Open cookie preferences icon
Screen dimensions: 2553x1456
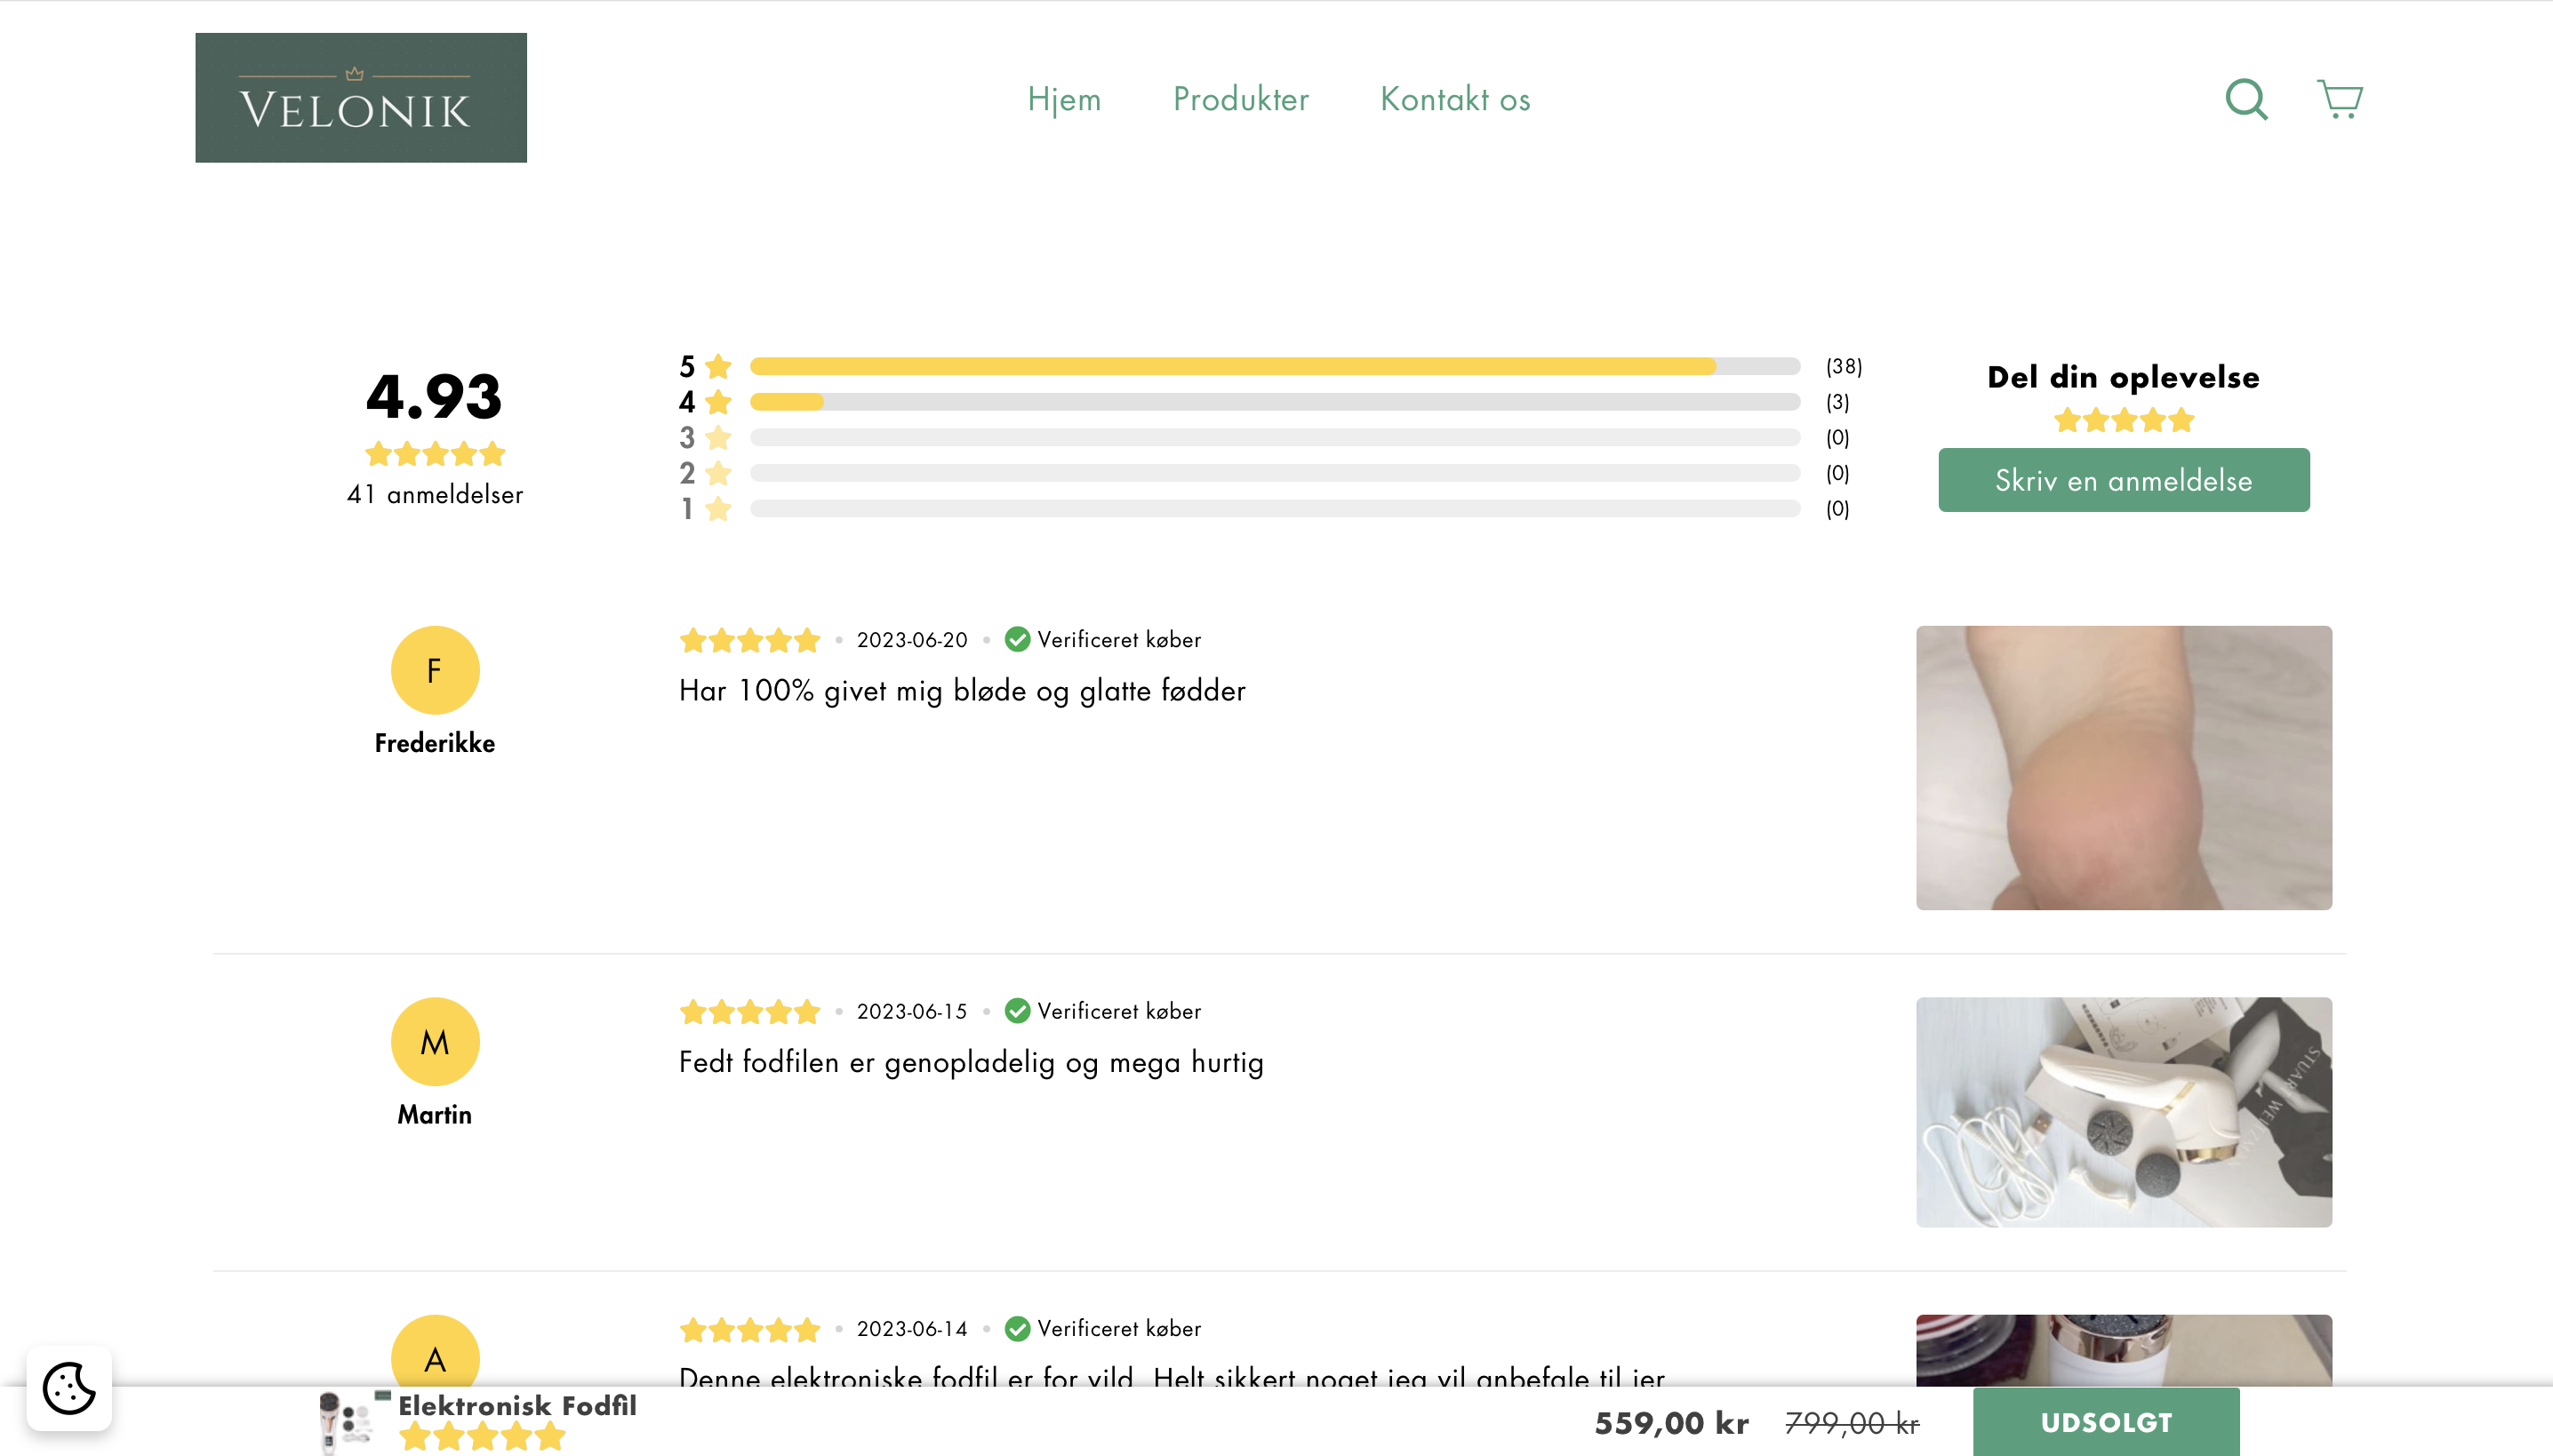[x=69, y=1387]
